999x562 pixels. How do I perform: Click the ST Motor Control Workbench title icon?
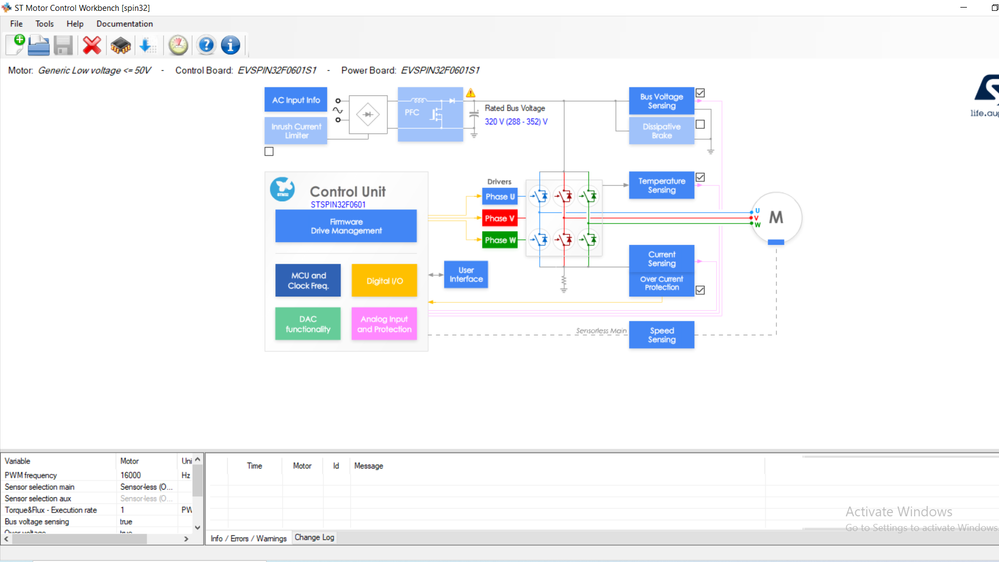(7, 8)
